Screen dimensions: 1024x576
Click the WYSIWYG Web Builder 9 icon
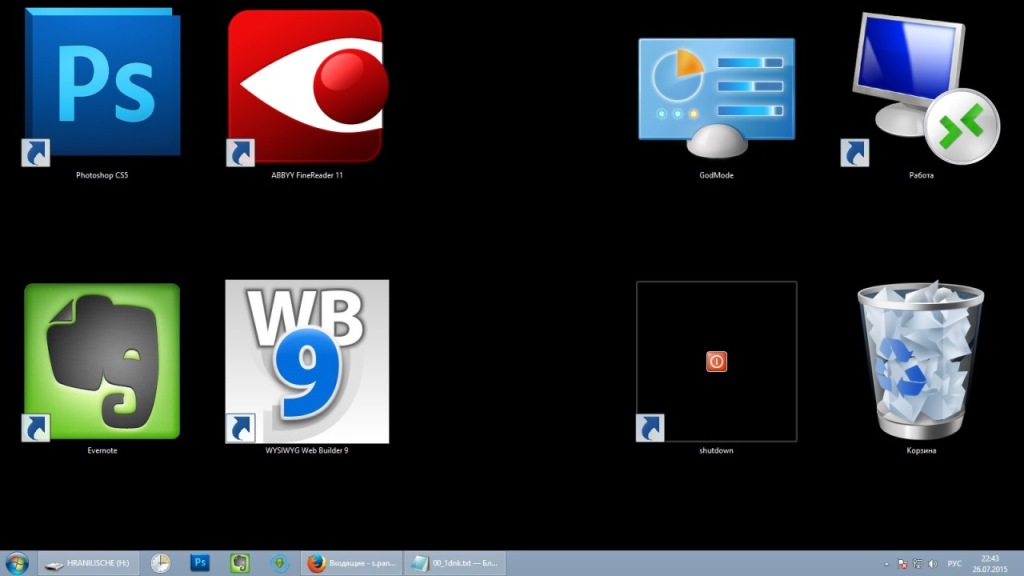307,361
